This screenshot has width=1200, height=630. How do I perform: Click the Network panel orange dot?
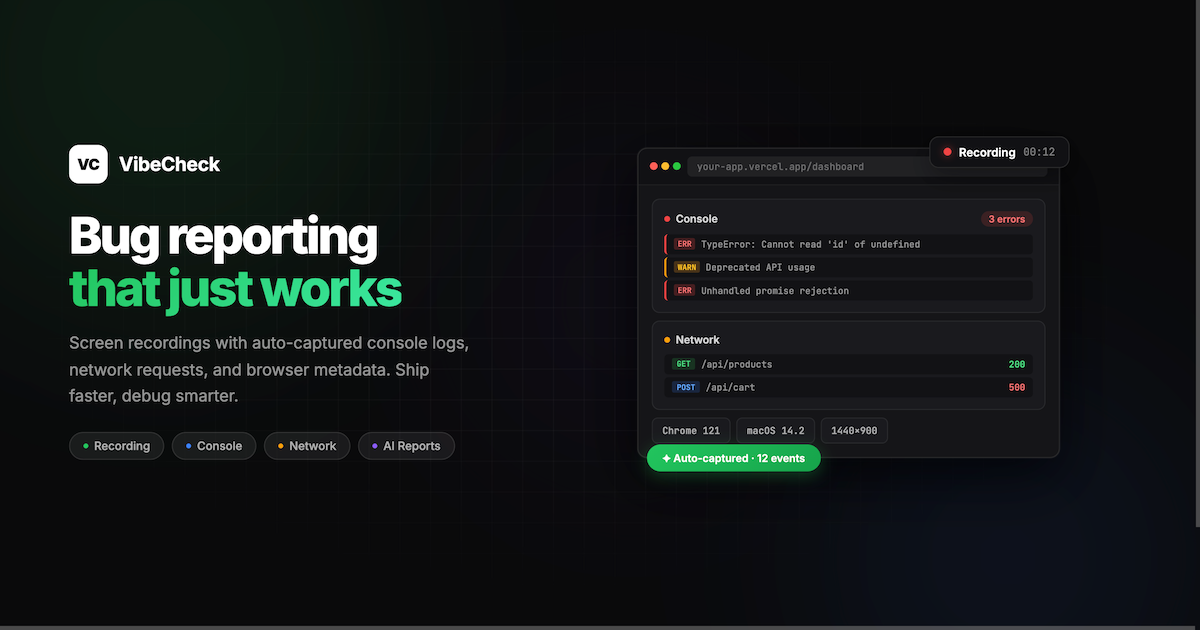pos(668,340)
